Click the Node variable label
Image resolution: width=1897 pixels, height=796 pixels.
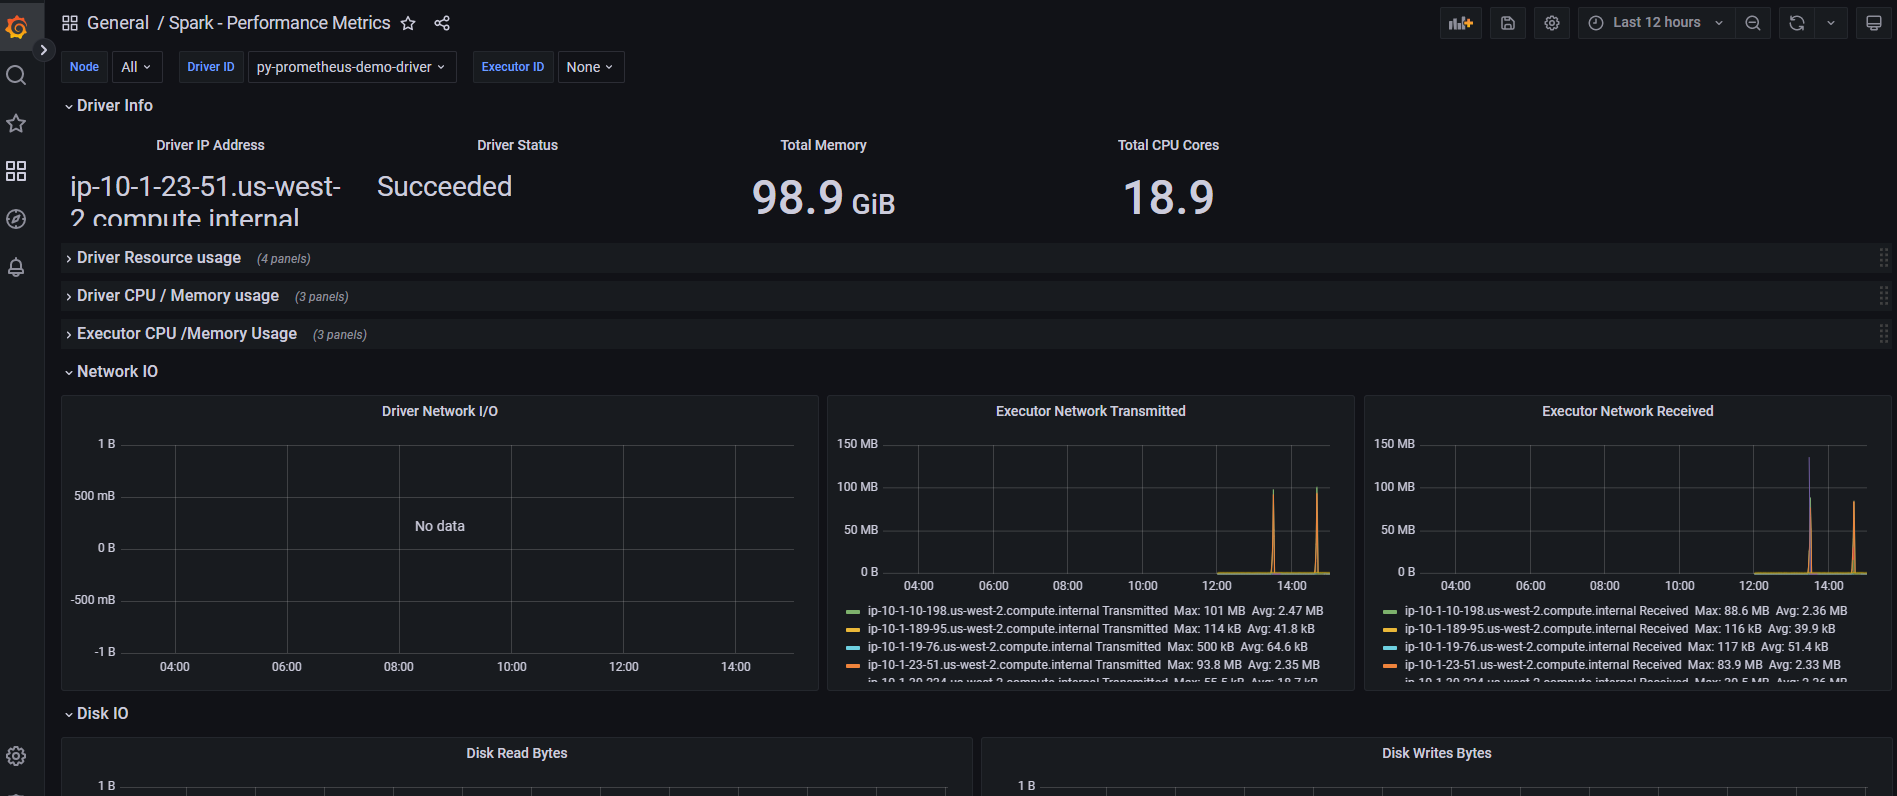(x=84, y=67)
